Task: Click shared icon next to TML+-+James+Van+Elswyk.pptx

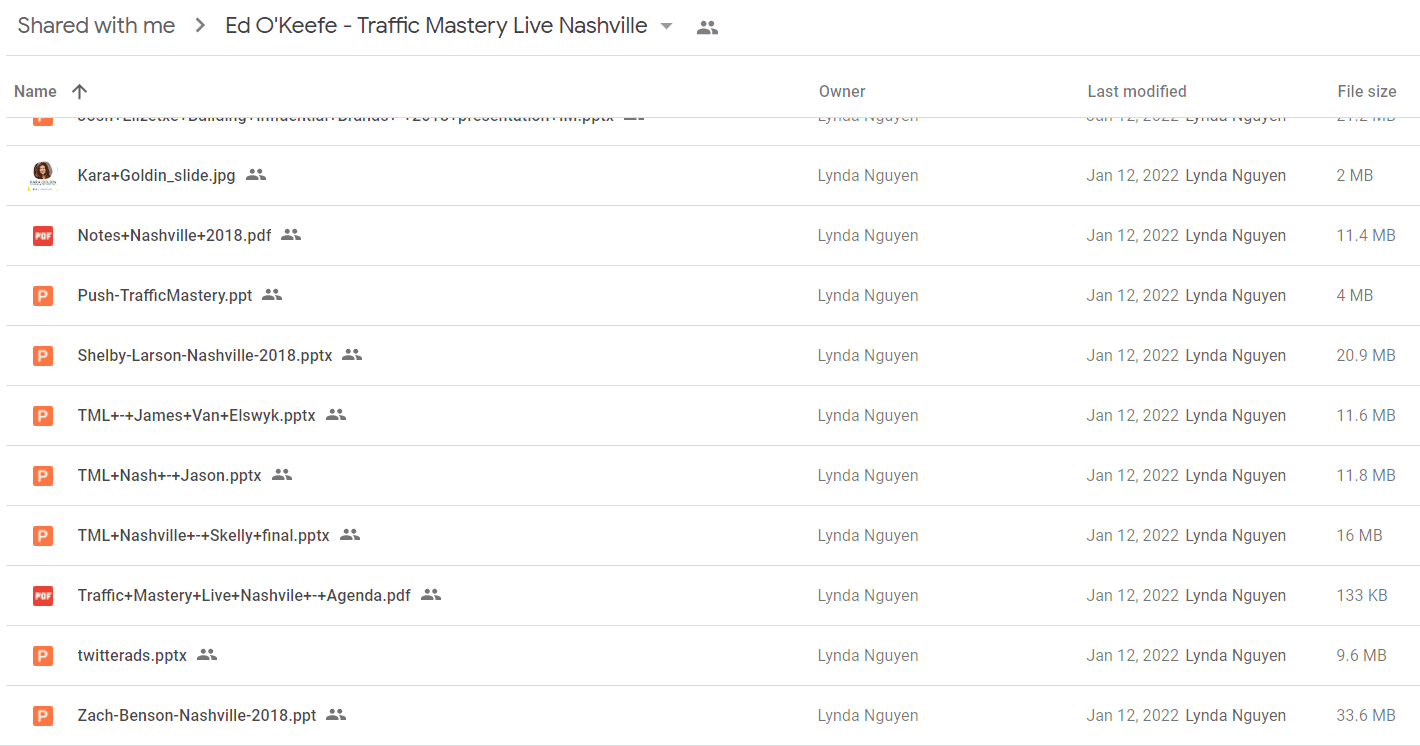Action: (336, 415)
